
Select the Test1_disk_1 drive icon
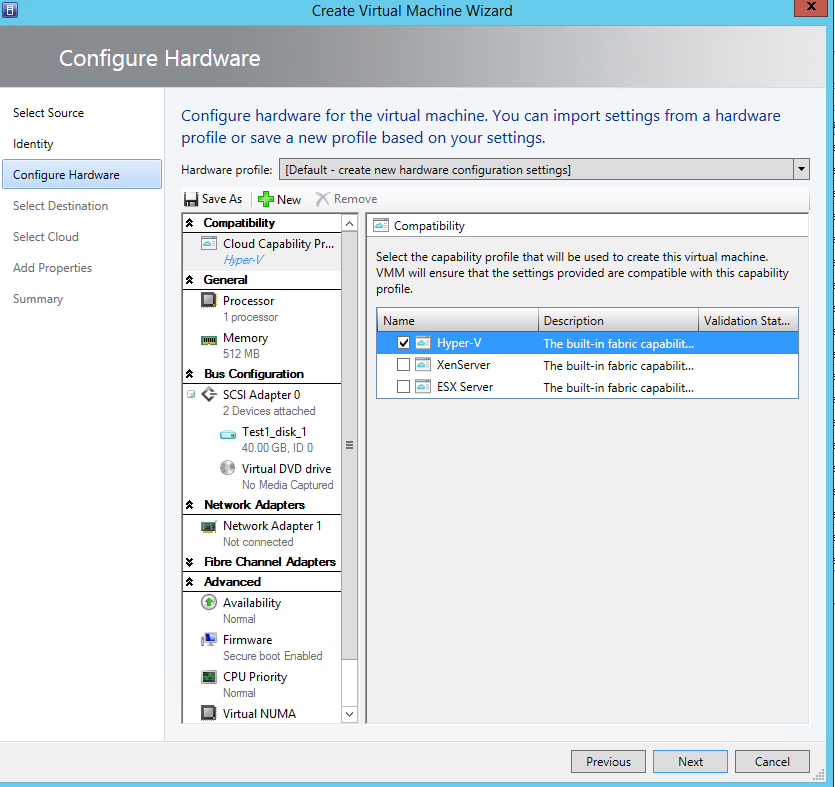[x=228, y=435]
